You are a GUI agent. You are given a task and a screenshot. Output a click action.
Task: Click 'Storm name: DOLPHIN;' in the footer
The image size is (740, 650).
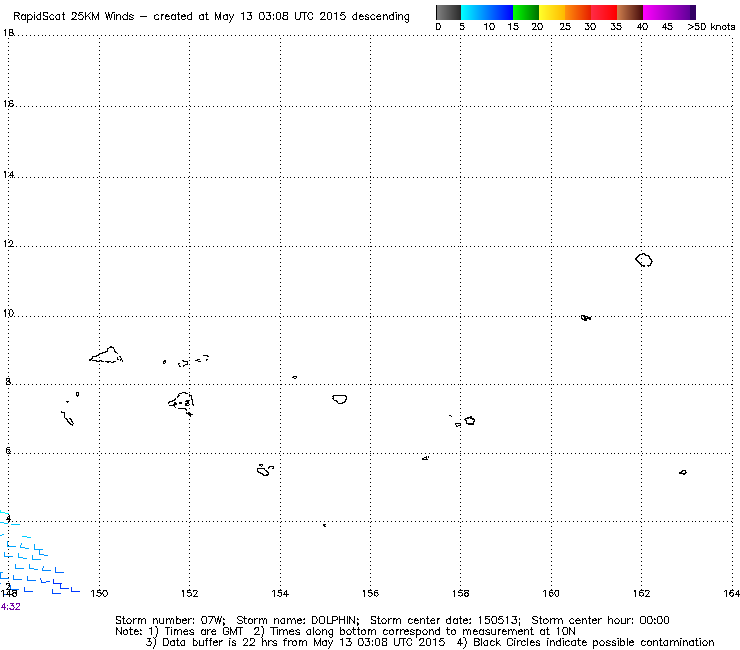[298, 620]
